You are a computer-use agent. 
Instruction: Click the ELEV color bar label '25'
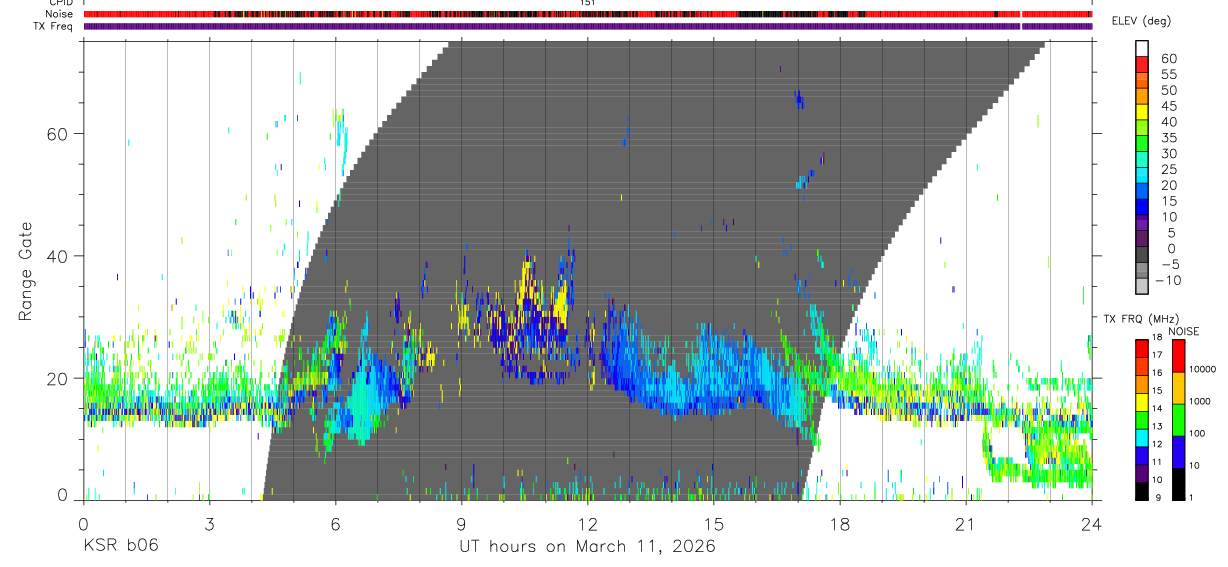pos(1168,170)
